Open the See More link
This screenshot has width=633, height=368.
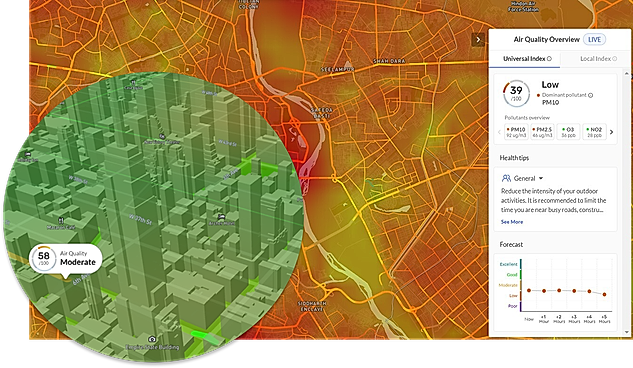512,222
